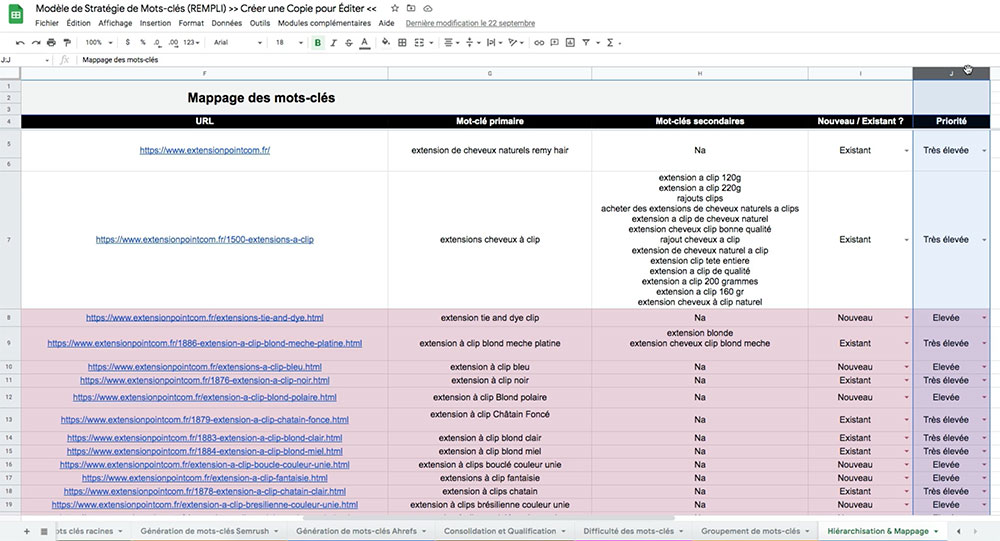The height and width of the screenshot is (541, 1000).
Task: Open the all sheets list icon
Action: point(44,531)
